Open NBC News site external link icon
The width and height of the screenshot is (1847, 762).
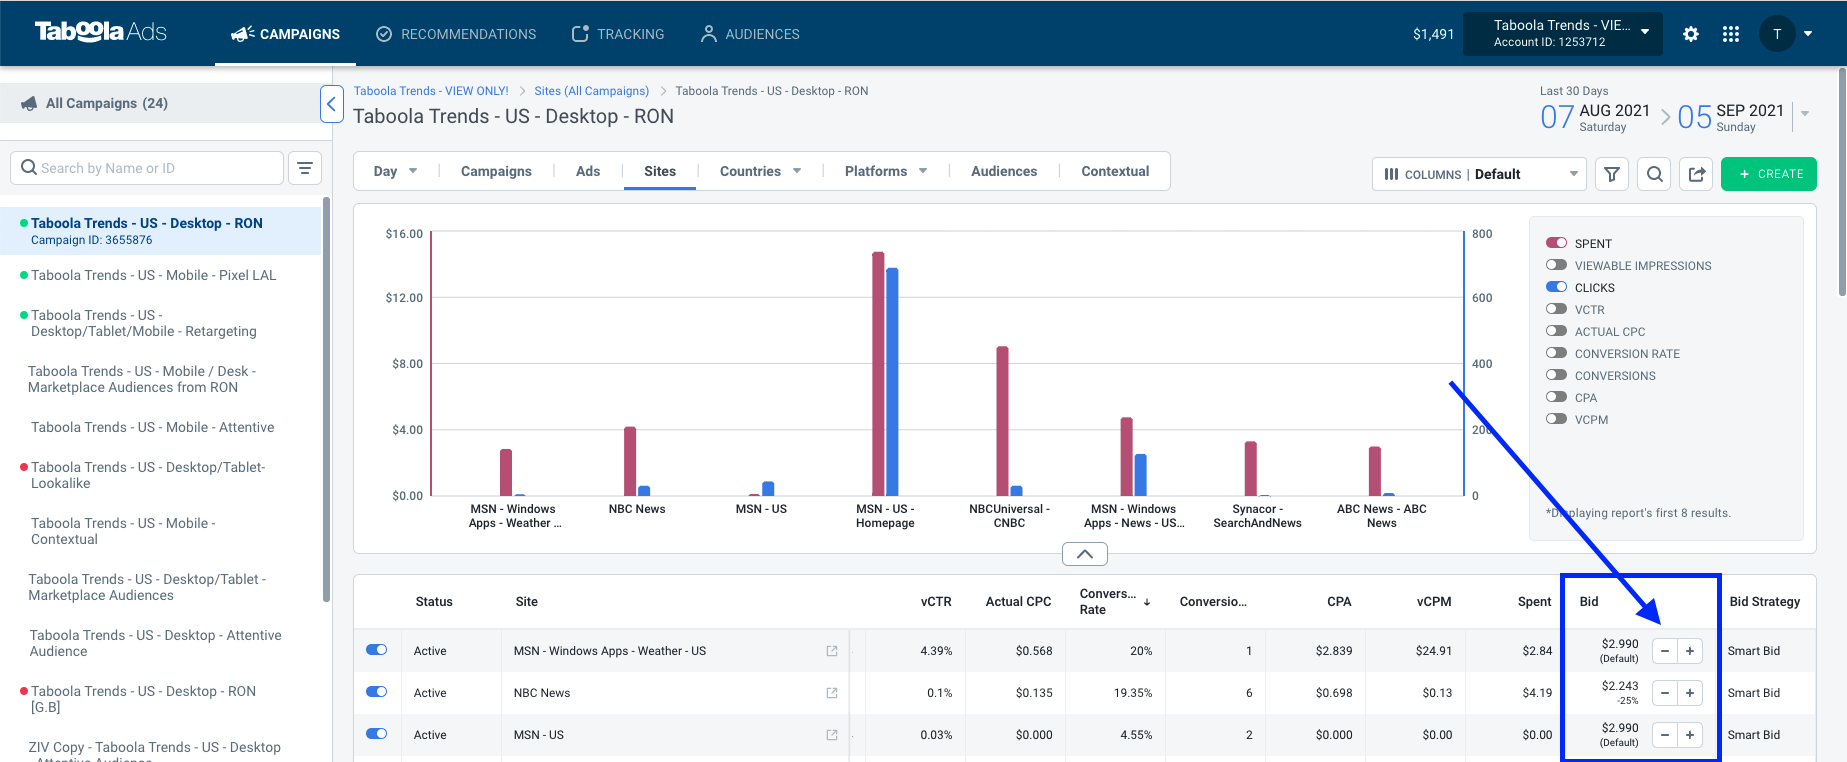pyautogui.click(x=832, y=693)
